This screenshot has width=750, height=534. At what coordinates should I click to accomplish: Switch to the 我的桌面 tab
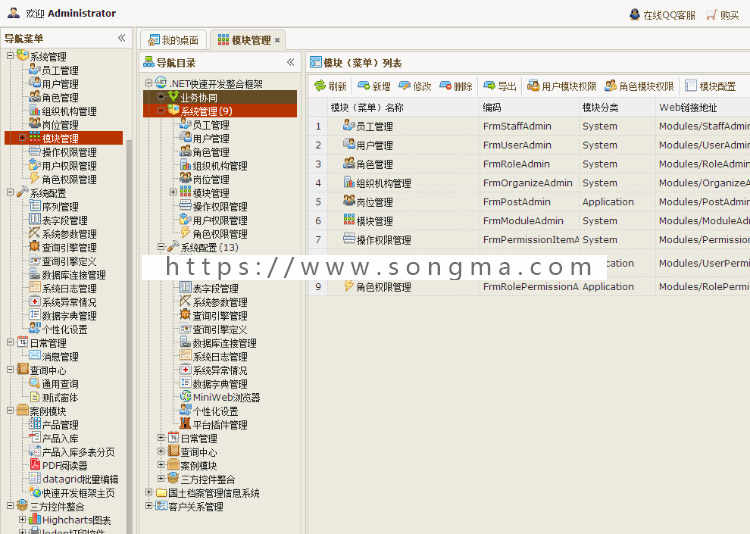pos(173,40)
